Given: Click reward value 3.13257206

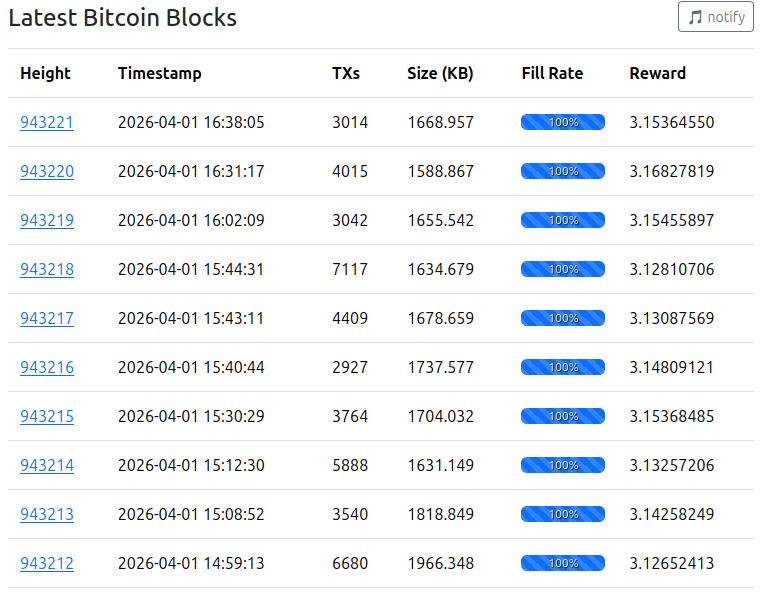Looking at the screenshot, I should point(672,465).
